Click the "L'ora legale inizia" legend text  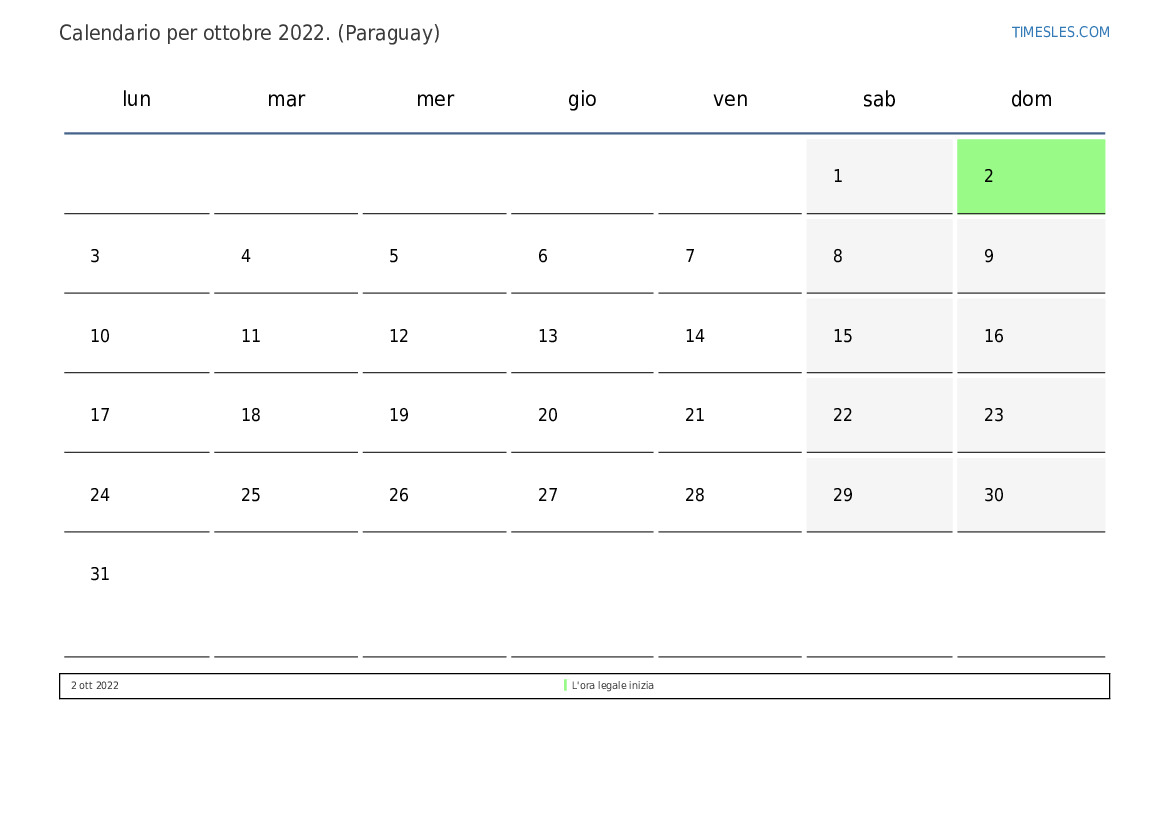(x=613, y=686)
